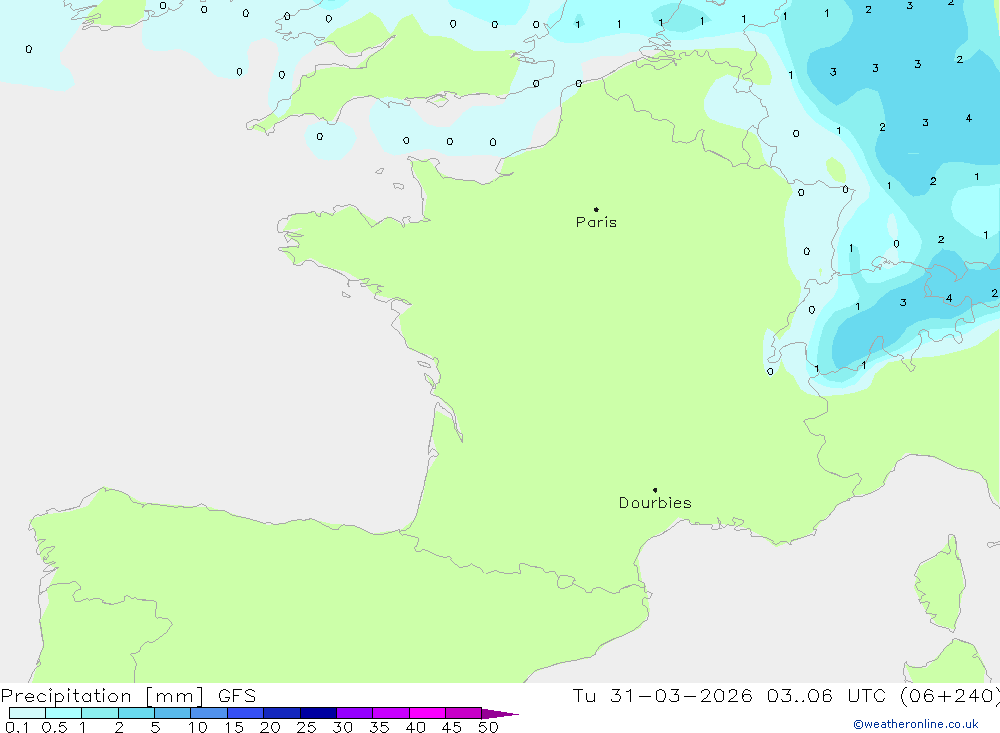Open the weatheronline.co.uk copyright link

click(x=916, y=724)
